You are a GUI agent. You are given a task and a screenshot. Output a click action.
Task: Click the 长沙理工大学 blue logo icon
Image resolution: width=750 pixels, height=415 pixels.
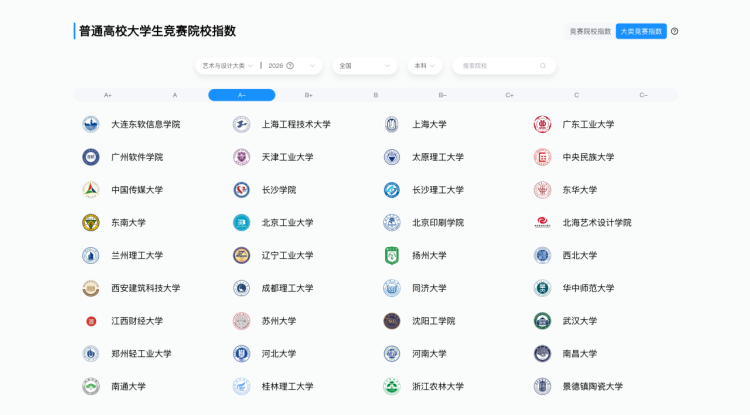(391, 190)
